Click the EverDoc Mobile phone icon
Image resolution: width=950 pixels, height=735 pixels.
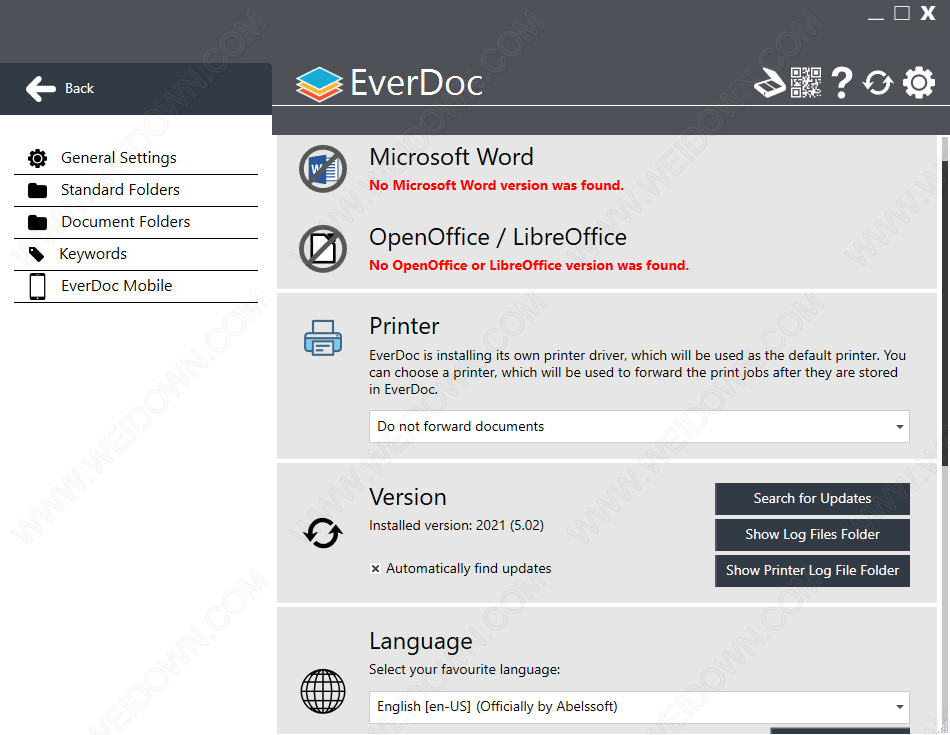point(38,287)
